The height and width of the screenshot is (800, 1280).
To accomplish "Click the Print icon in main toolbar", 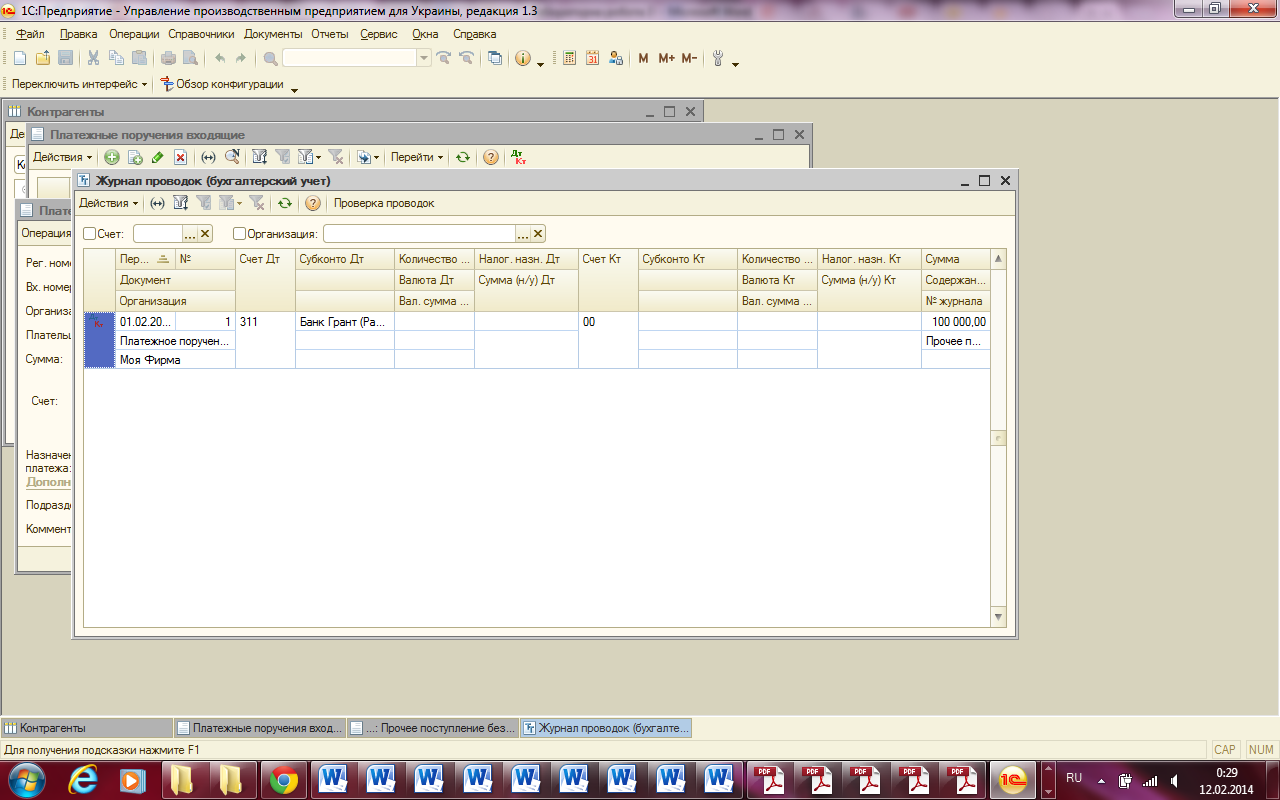I will tap(168, 59).
